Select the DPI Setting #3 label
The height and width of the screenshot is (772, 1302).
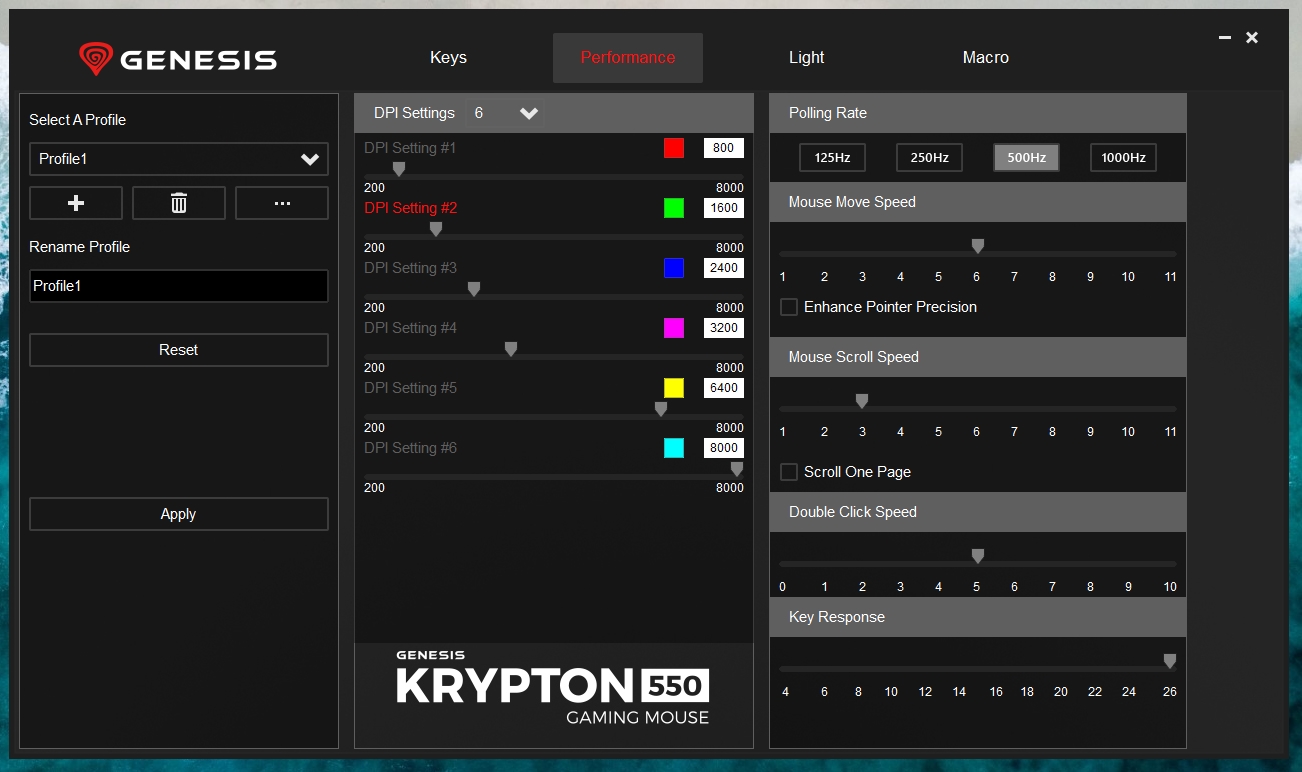410,268
